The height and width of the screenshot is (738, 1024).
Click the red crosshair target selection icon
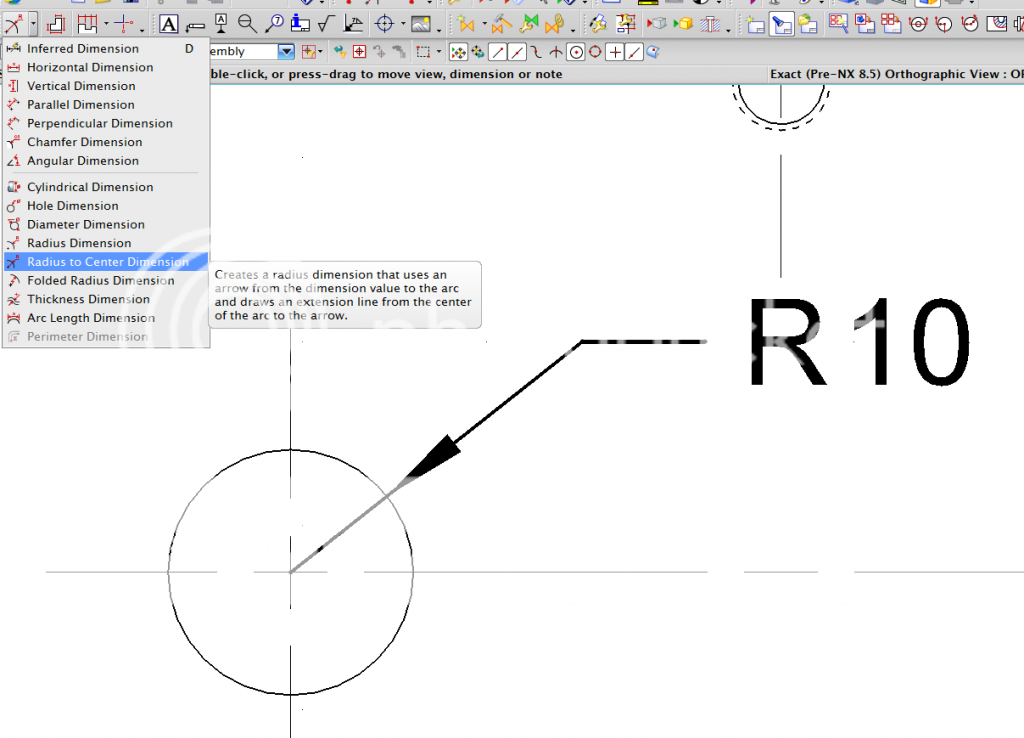(359, 52)
